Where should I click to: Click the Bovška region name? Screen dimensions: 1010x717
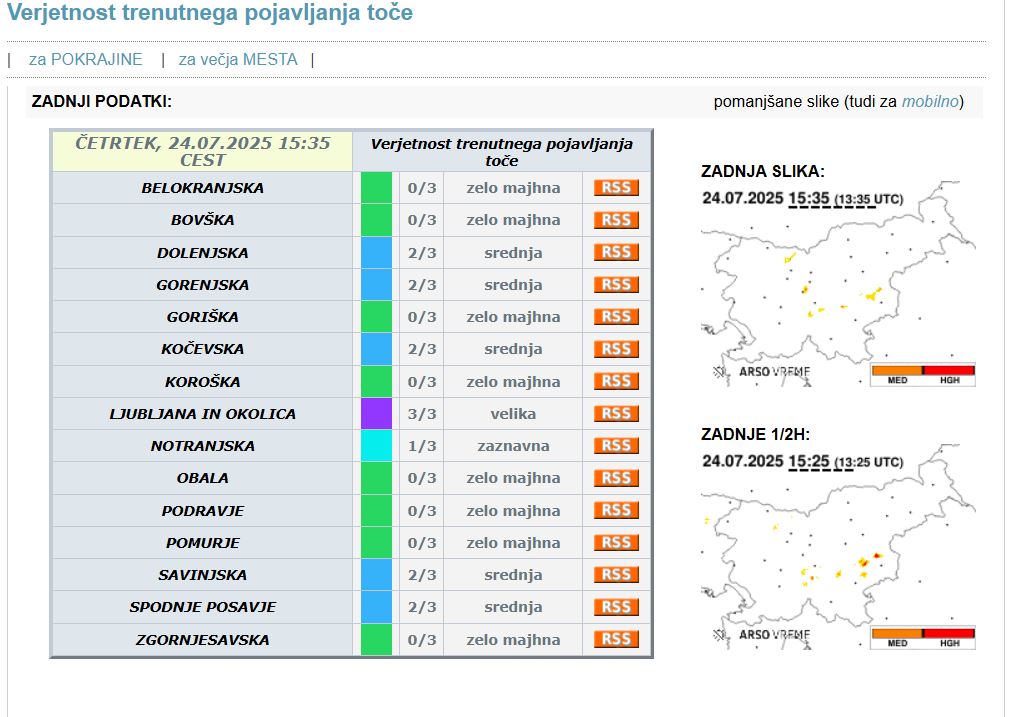[x=203, y=220]
